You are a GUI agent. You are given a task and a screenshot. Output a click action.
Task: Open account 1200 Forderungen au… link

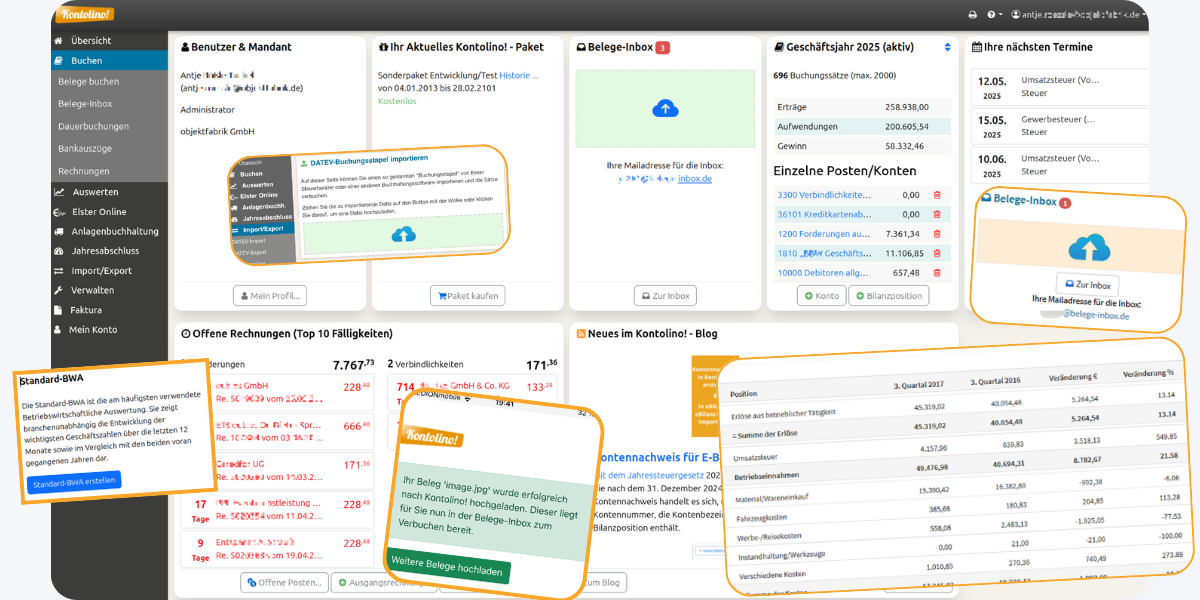point(824,234)
